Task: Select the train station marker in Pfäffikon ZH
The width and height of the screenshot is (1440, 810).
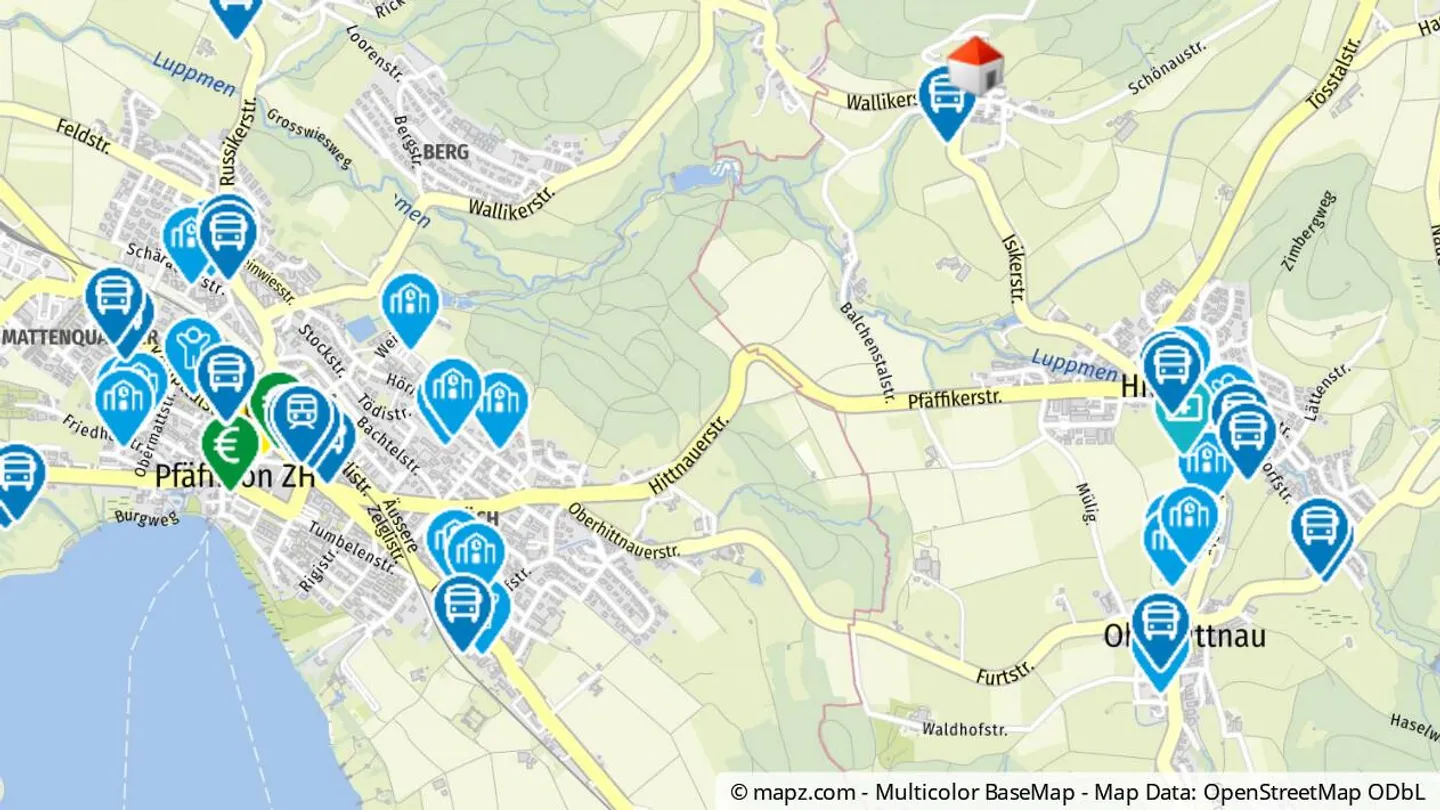Action: pyautogui.click(x=303, y=418)
